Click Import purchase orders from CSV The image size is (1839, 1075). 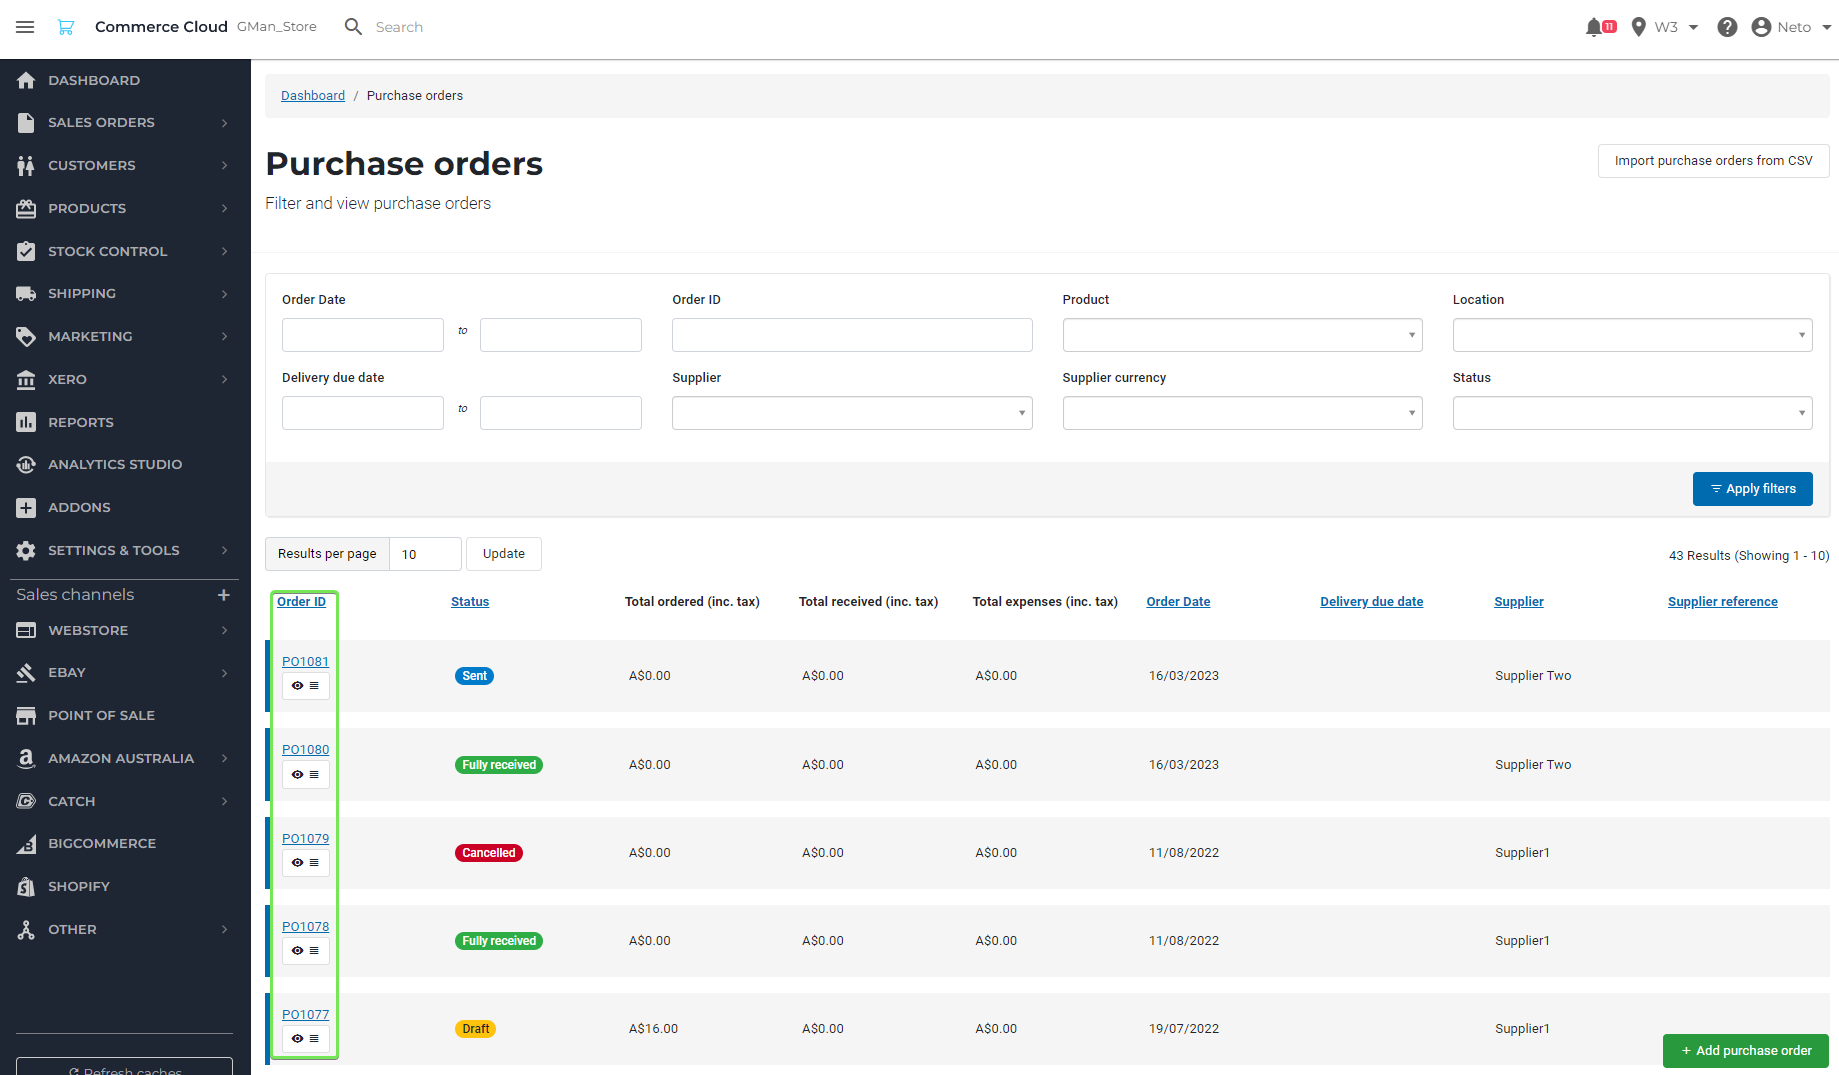(x=1713, y=161)
